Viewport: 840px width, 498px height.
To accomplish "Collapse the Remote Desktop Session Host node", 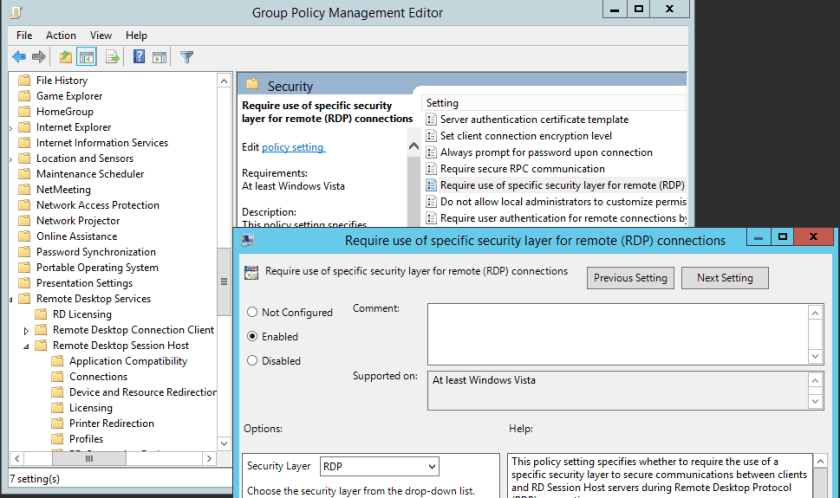I will (x=27, y=346).
